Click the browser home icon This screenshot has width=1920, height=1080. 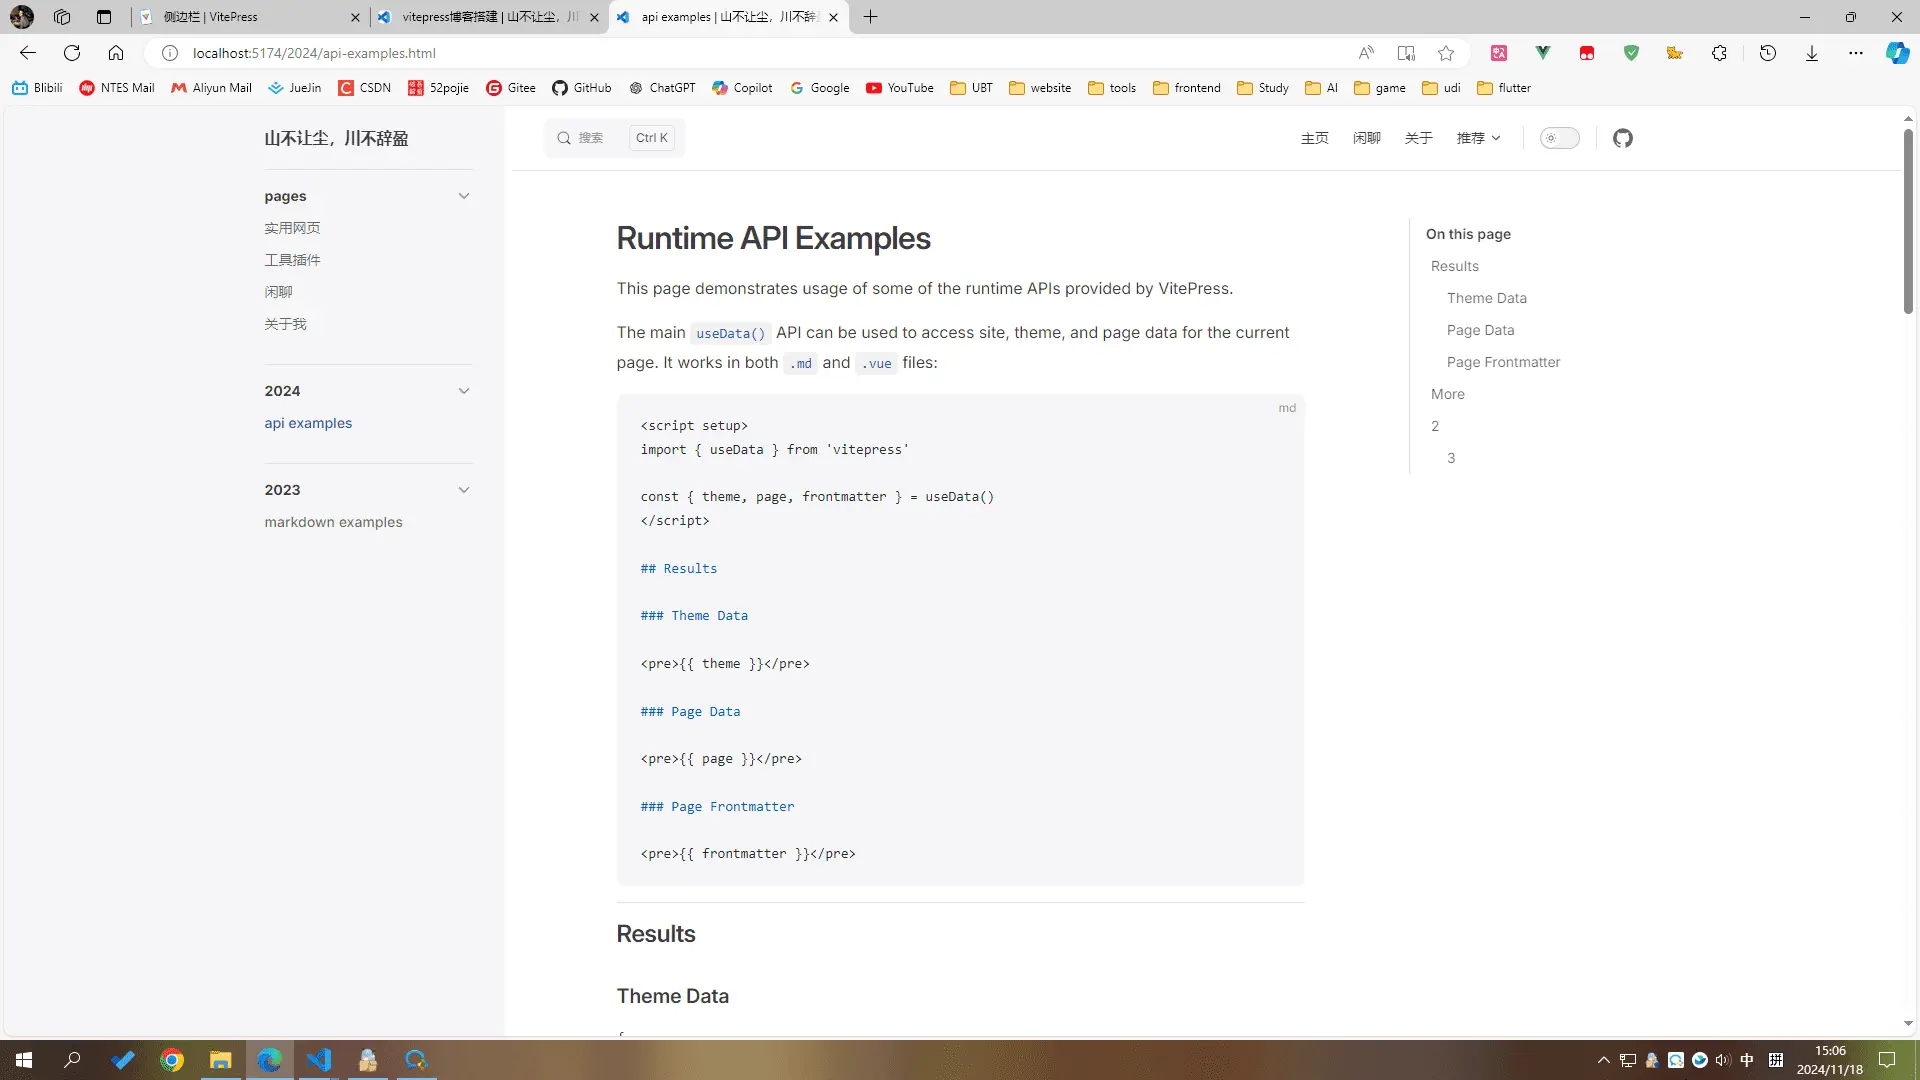116,53
